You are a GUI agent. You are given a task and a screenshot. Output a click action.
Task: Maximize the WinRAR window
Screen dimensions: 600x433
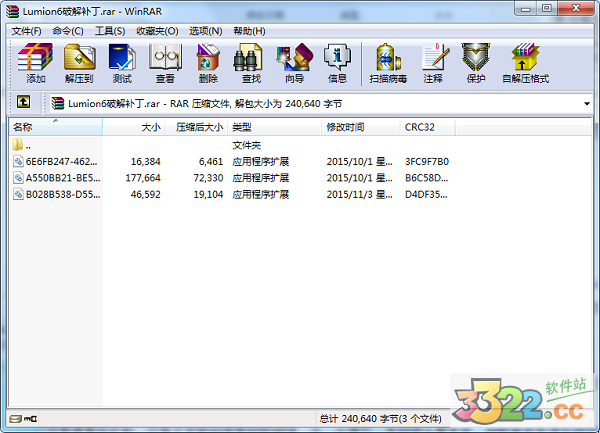tap(546, 8)
